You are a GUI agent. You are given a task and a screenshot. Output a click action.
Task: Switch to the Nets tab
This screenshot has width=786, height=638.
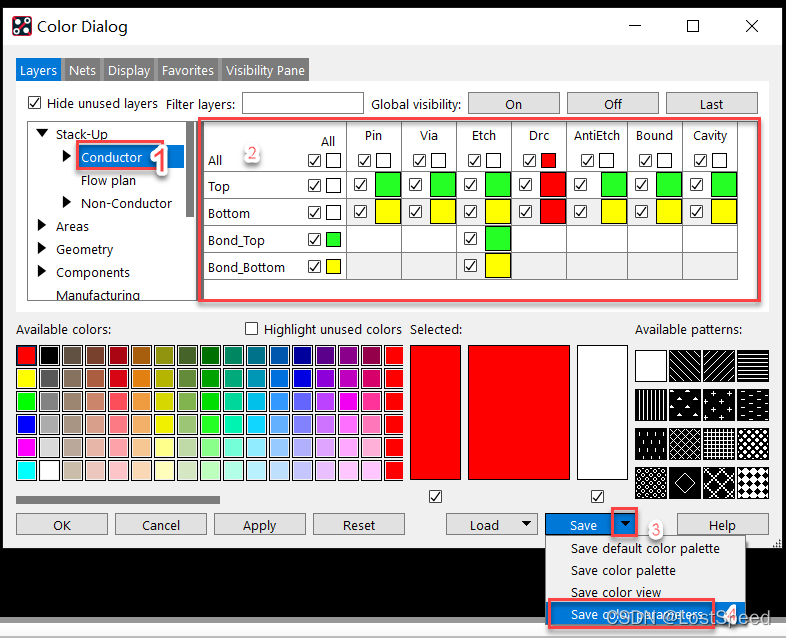[82, 70]
